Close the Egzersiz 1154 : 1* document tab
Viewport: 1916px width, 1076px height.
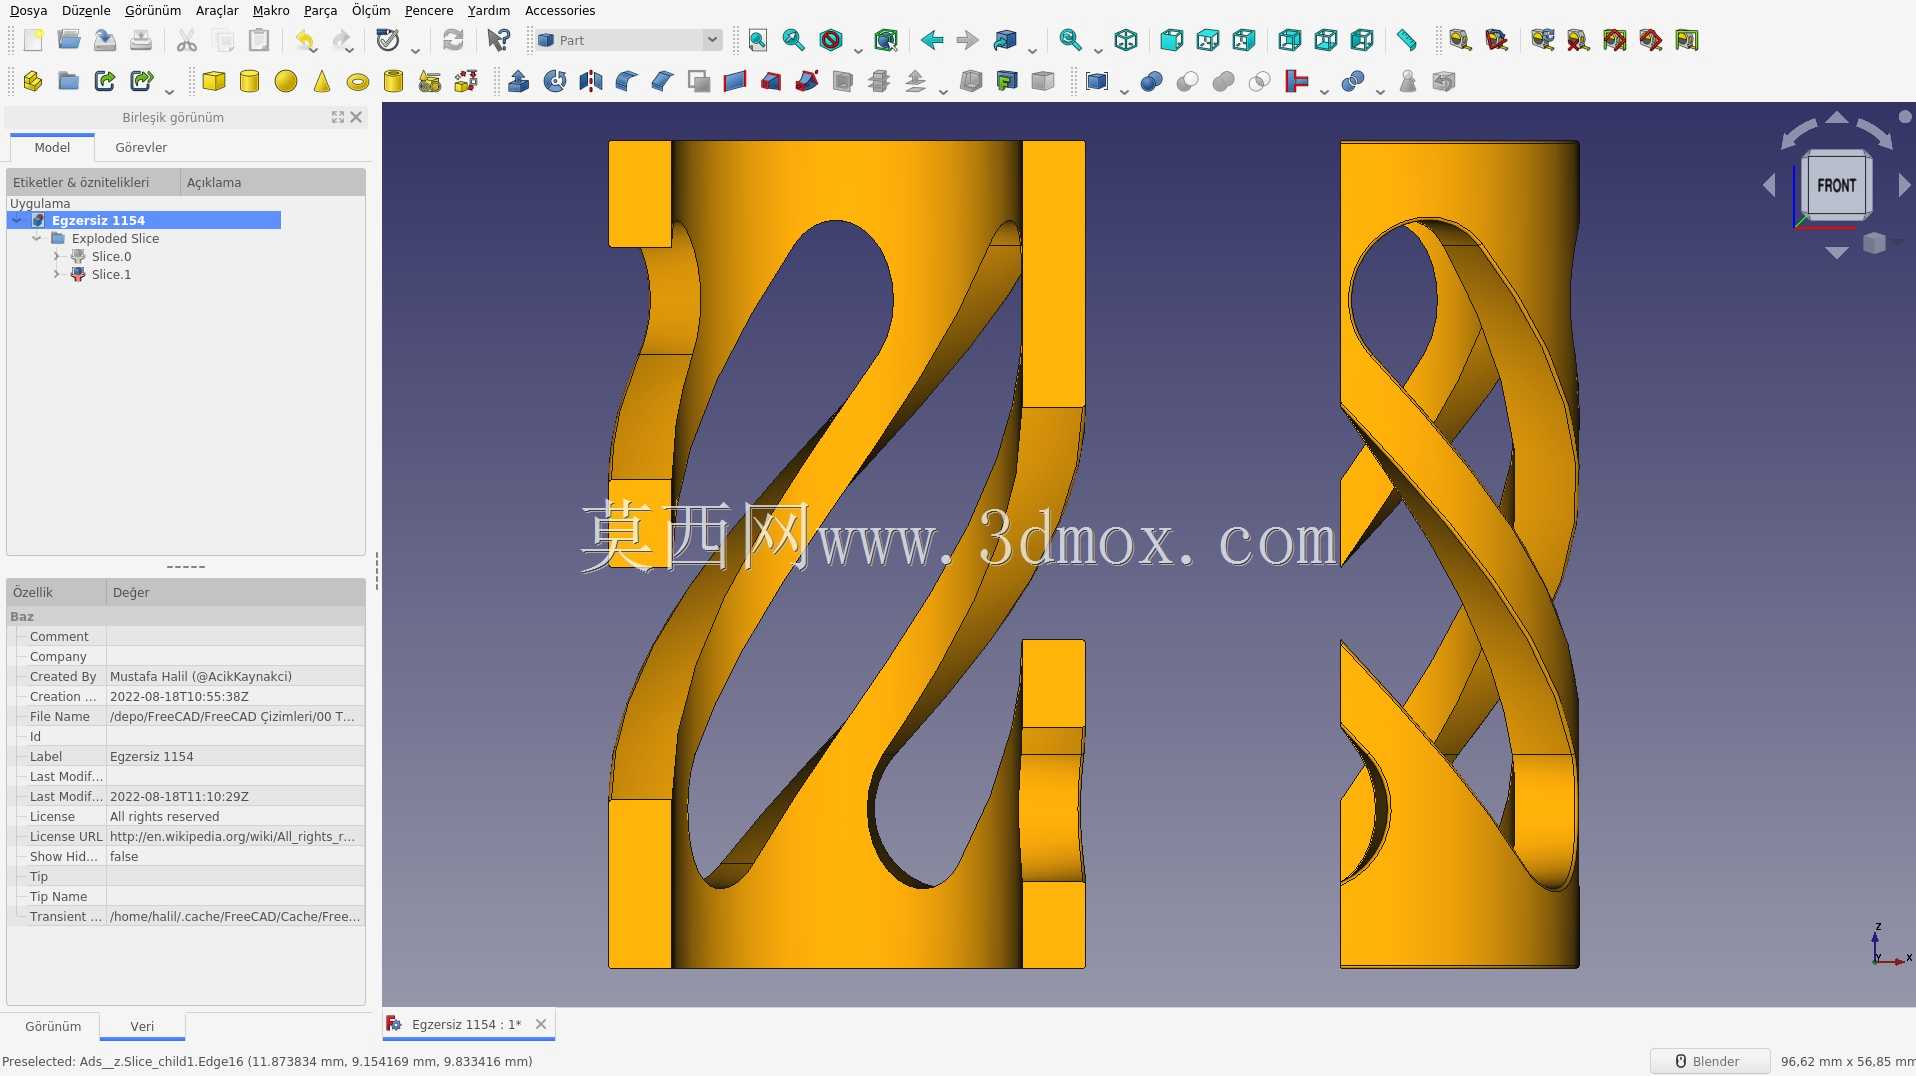pos(541,1024)
